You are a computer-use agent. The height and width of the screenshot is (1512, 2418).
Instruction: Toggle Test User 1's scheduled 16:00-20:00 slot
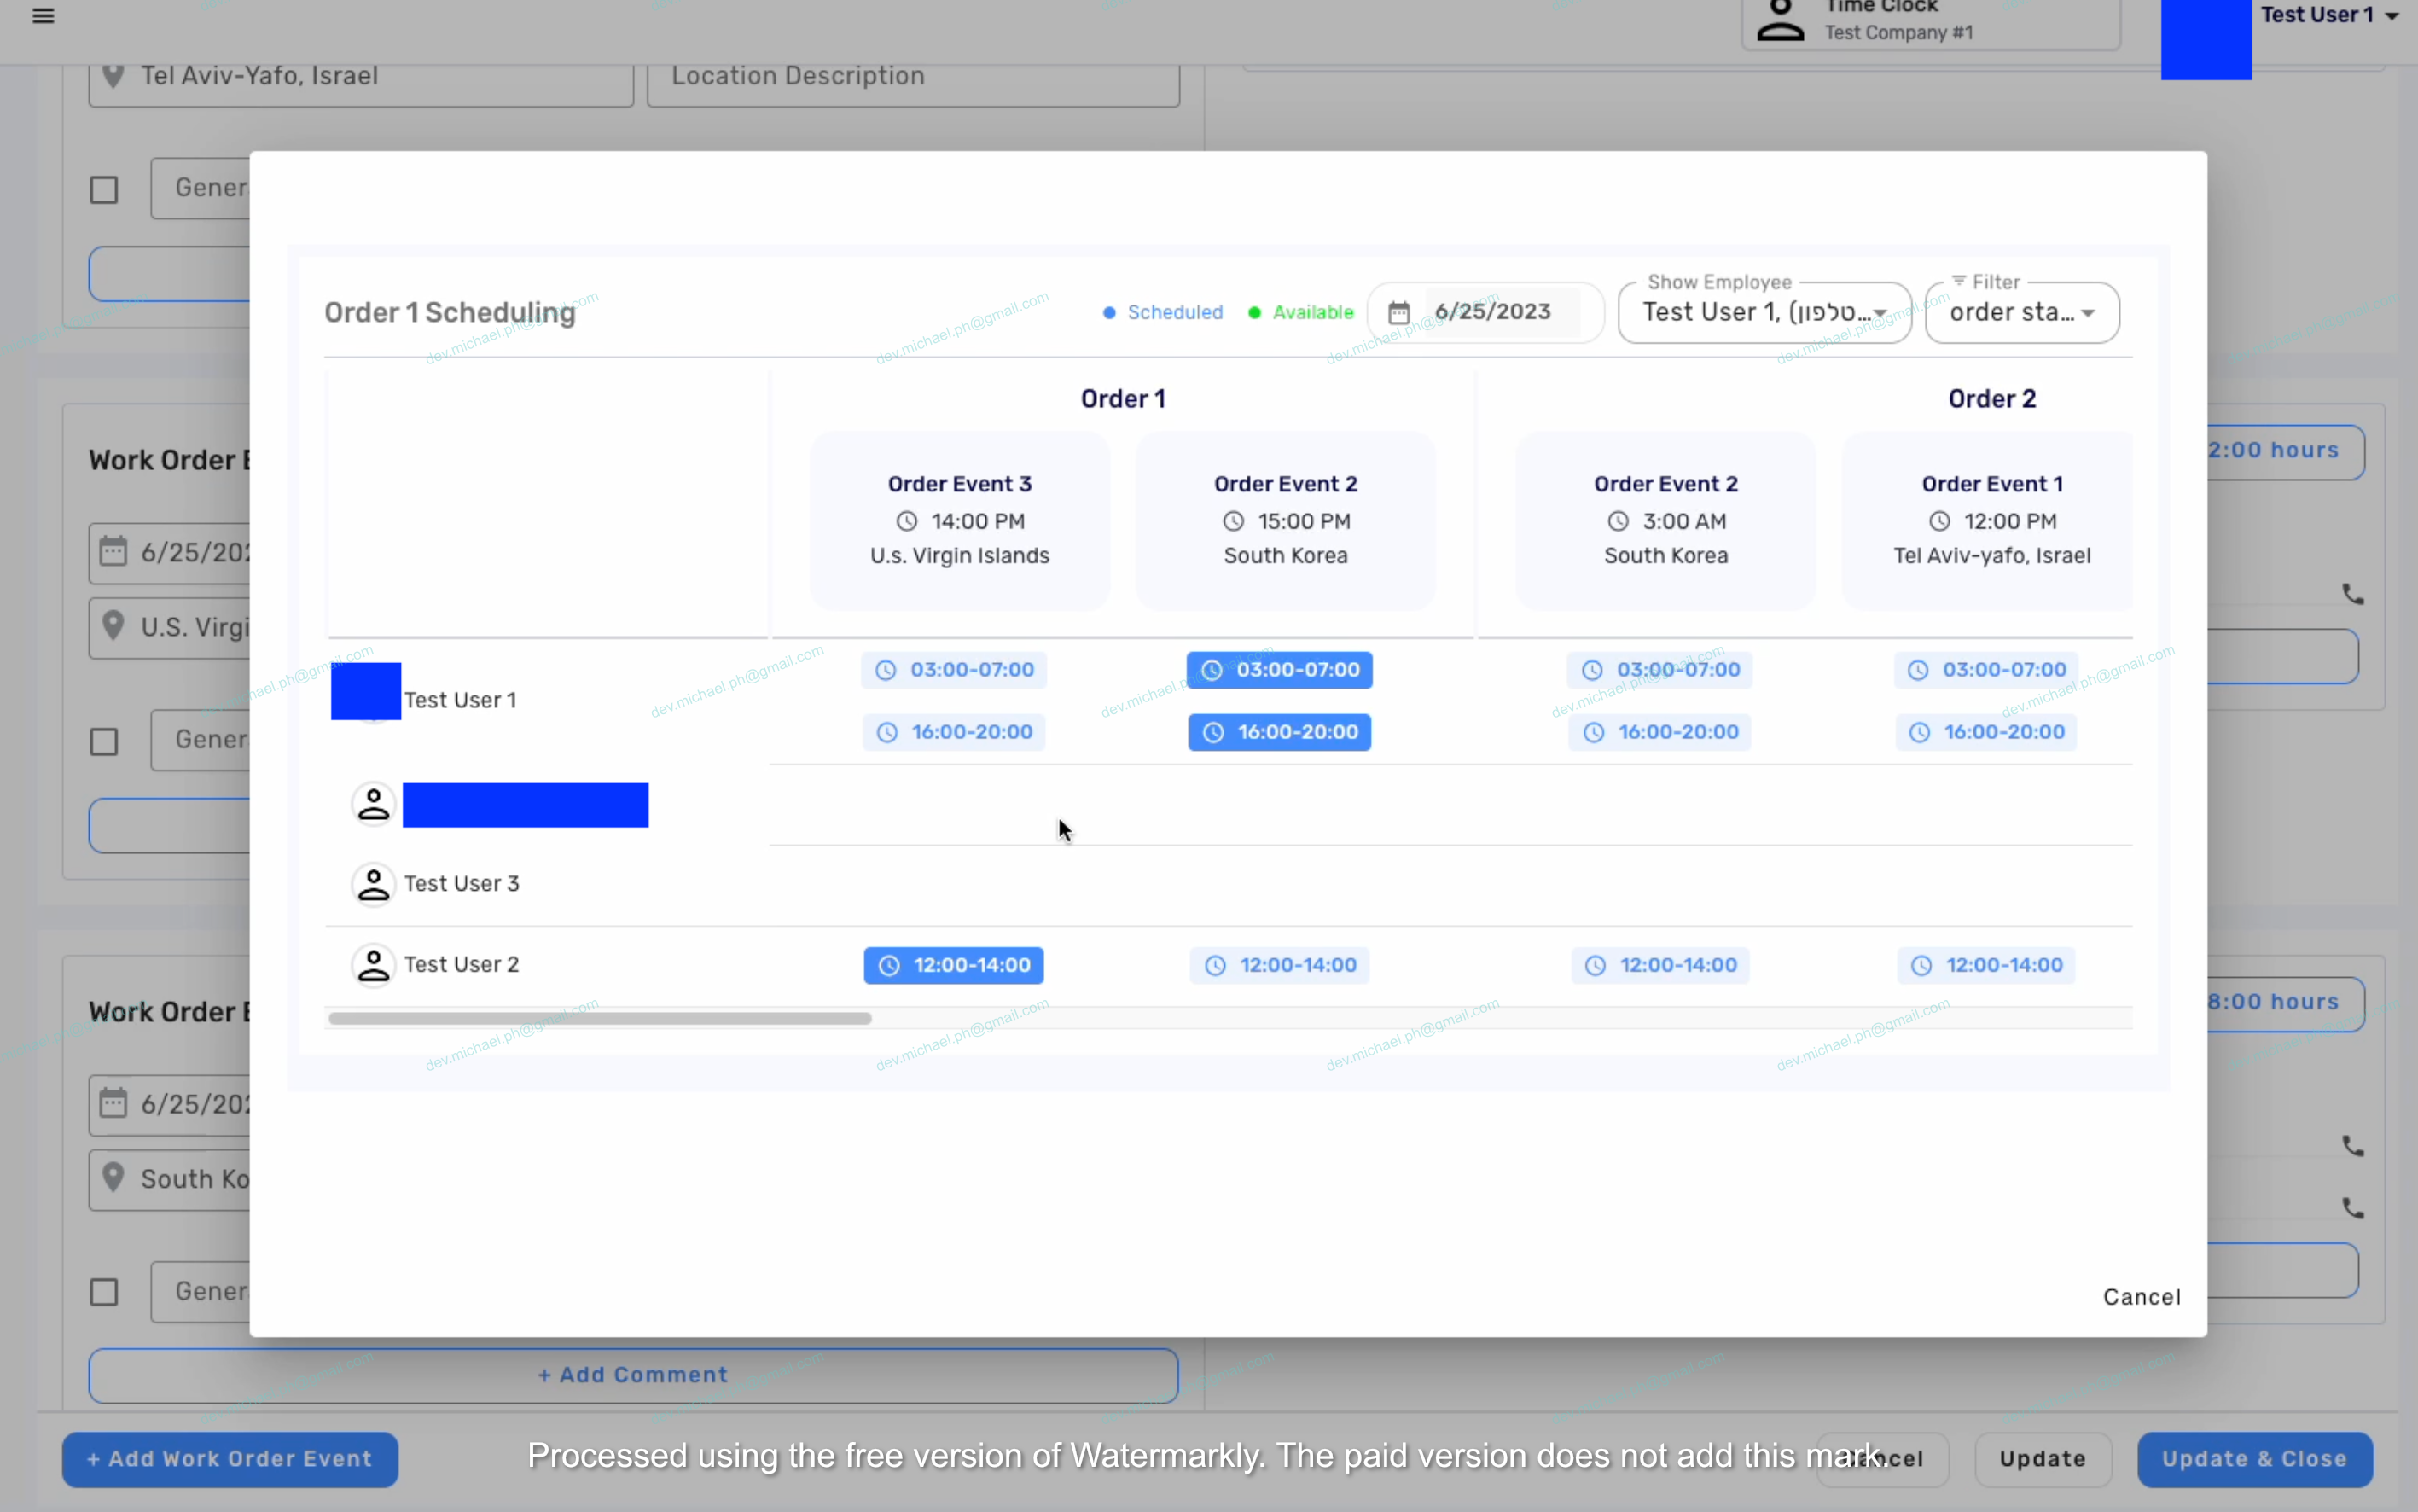coord(1279,732)
